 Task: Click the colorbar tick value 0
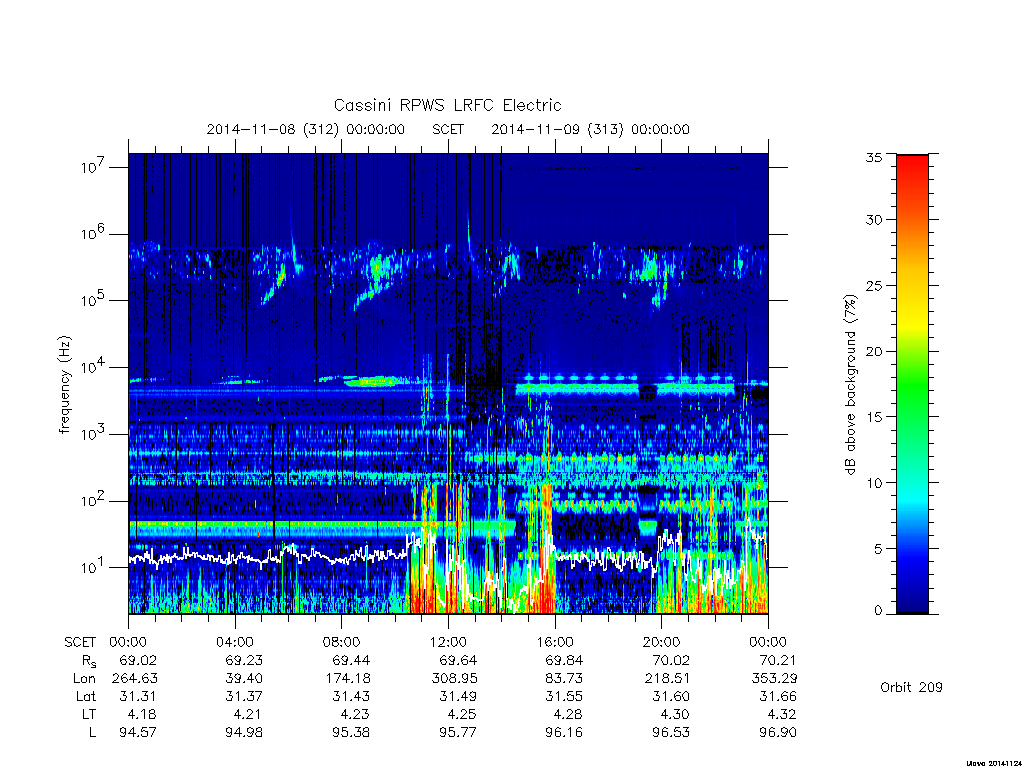(x=878, y=611)
